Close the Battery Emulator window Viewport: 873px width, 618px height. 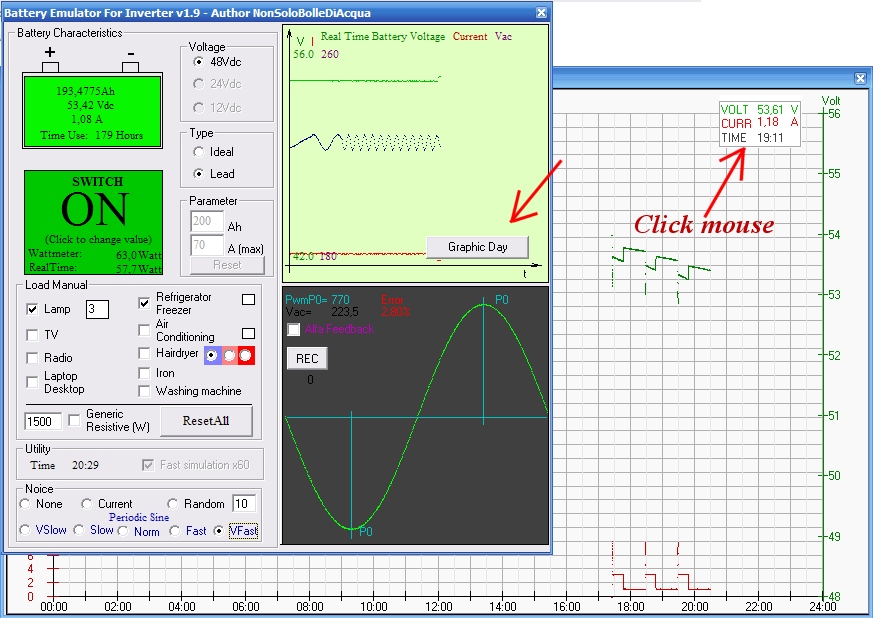(x=541, y=12)
